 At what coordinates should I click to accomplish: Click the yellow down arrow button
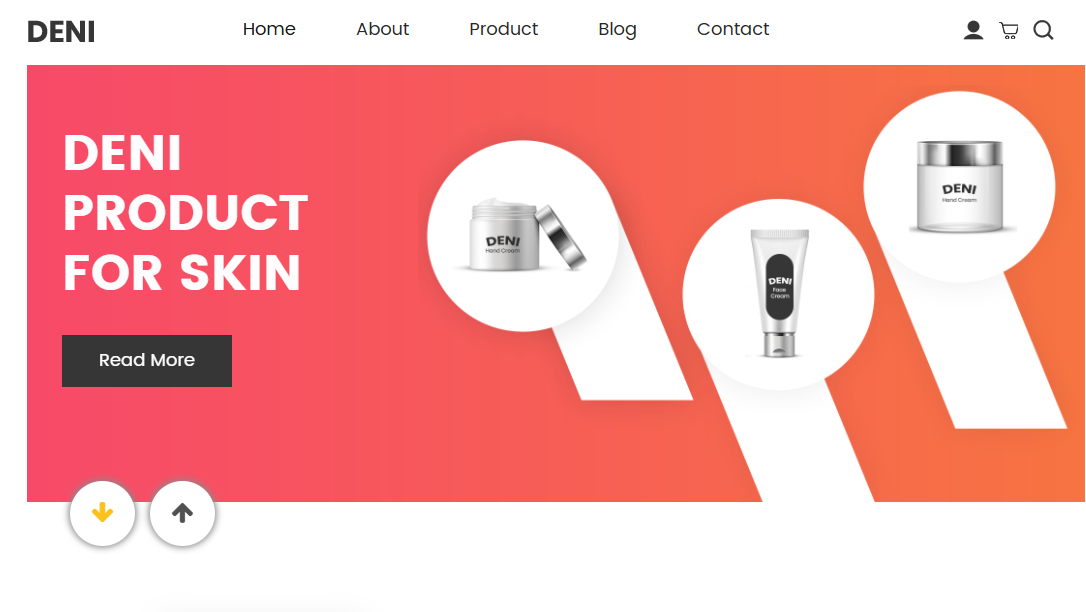[x=103, y=513]
